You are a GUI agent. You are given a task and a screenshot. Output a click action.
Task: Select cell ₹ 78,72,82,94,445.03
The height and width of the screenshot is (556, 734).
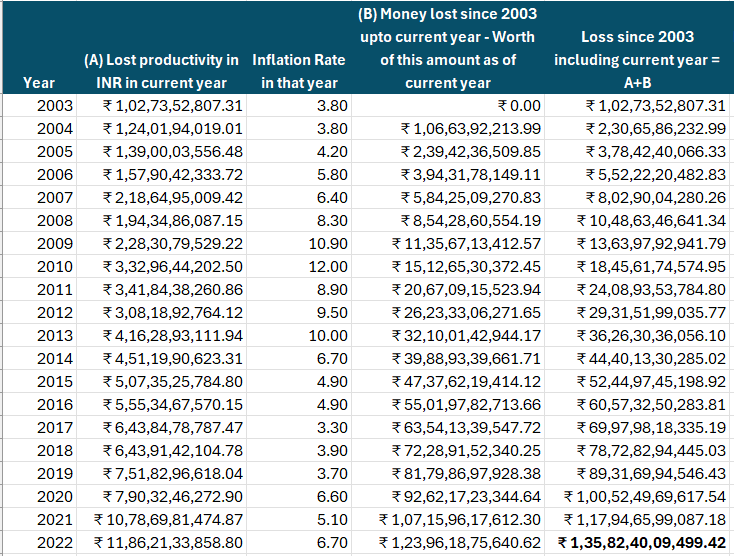pos(638,450)
